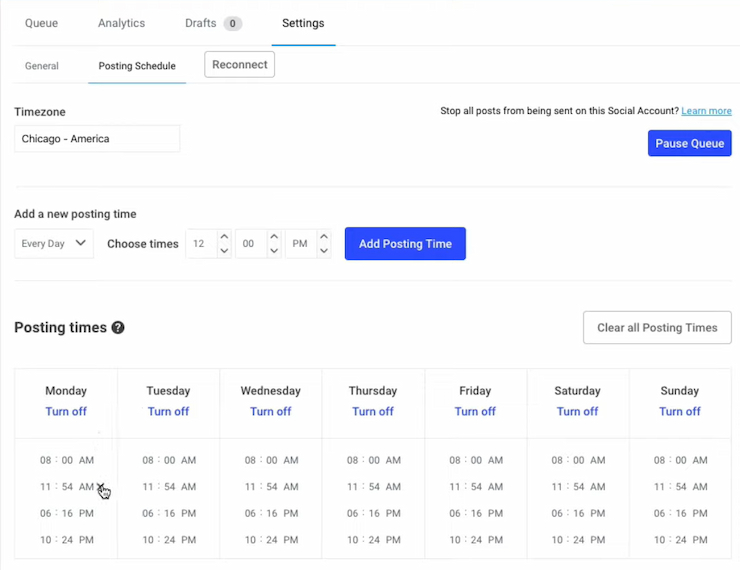The height and width of the screenshot is (570, 740).
Task: Select Tuesday 08:00 AM posting time
Action: [x=169, y=460]
